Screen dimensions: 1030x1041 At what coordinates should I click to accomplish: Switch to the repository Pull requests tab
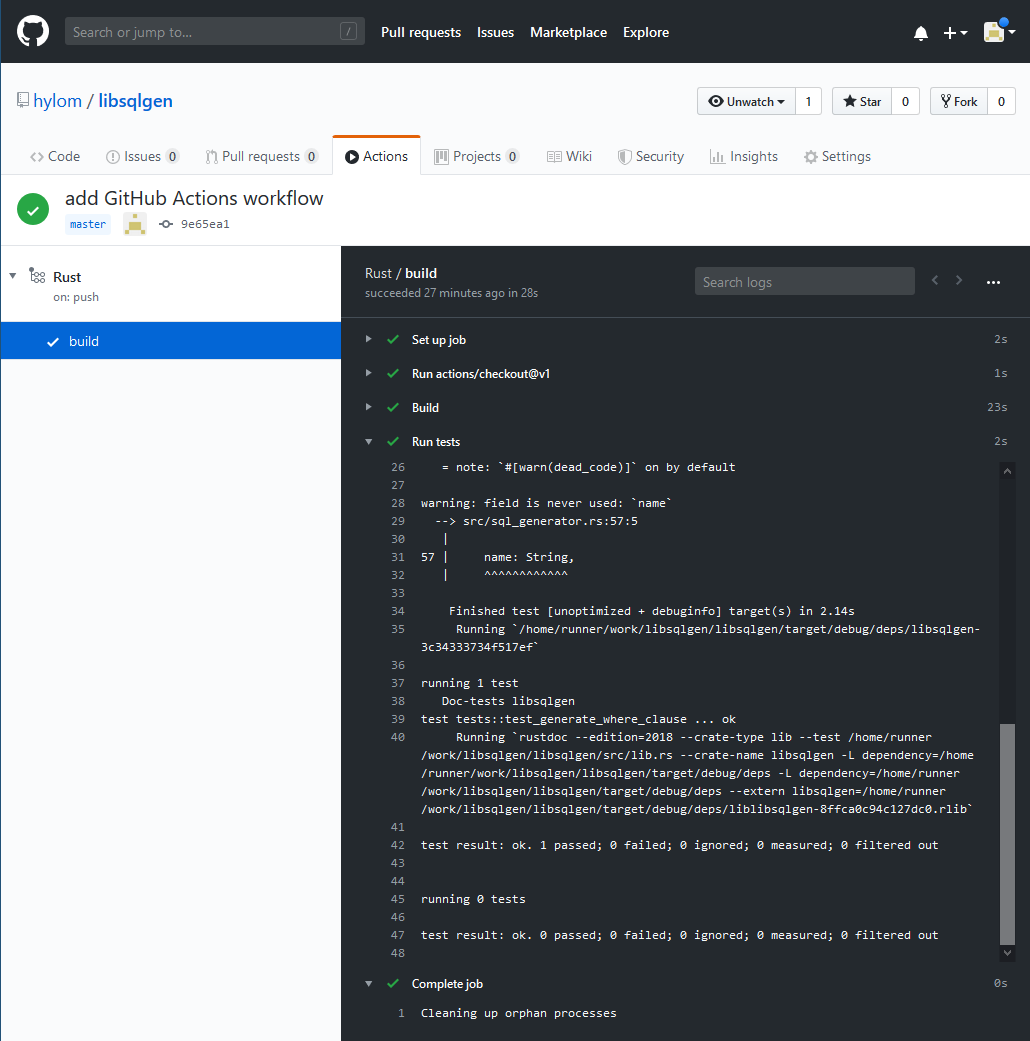coord(262,157)
